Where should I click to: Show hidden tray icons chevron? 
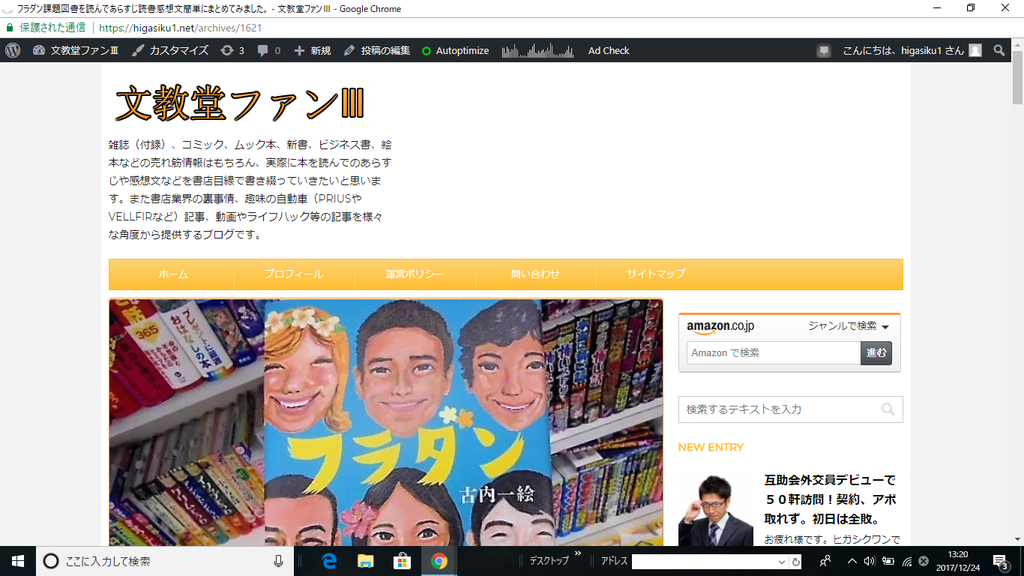click(x=852, y=561)
